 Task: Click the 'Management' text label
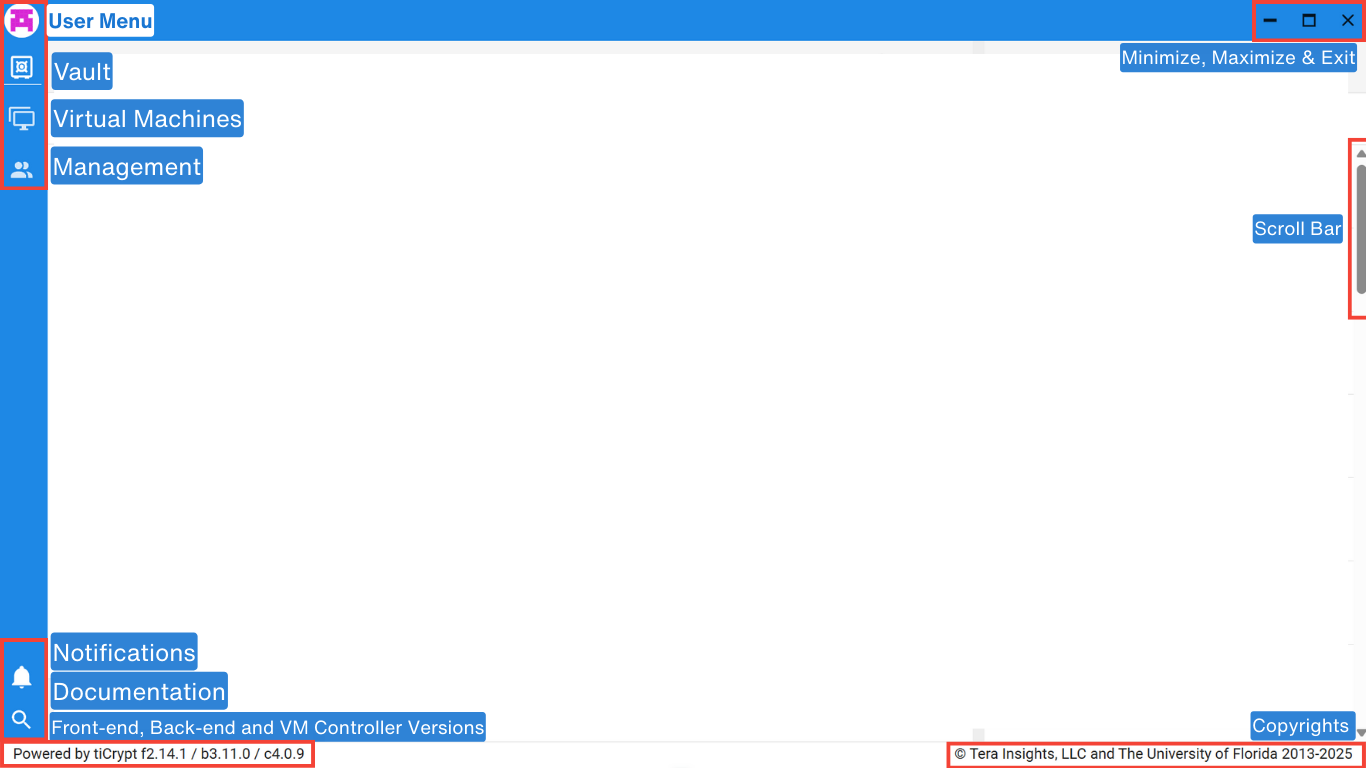click(127, 167)
